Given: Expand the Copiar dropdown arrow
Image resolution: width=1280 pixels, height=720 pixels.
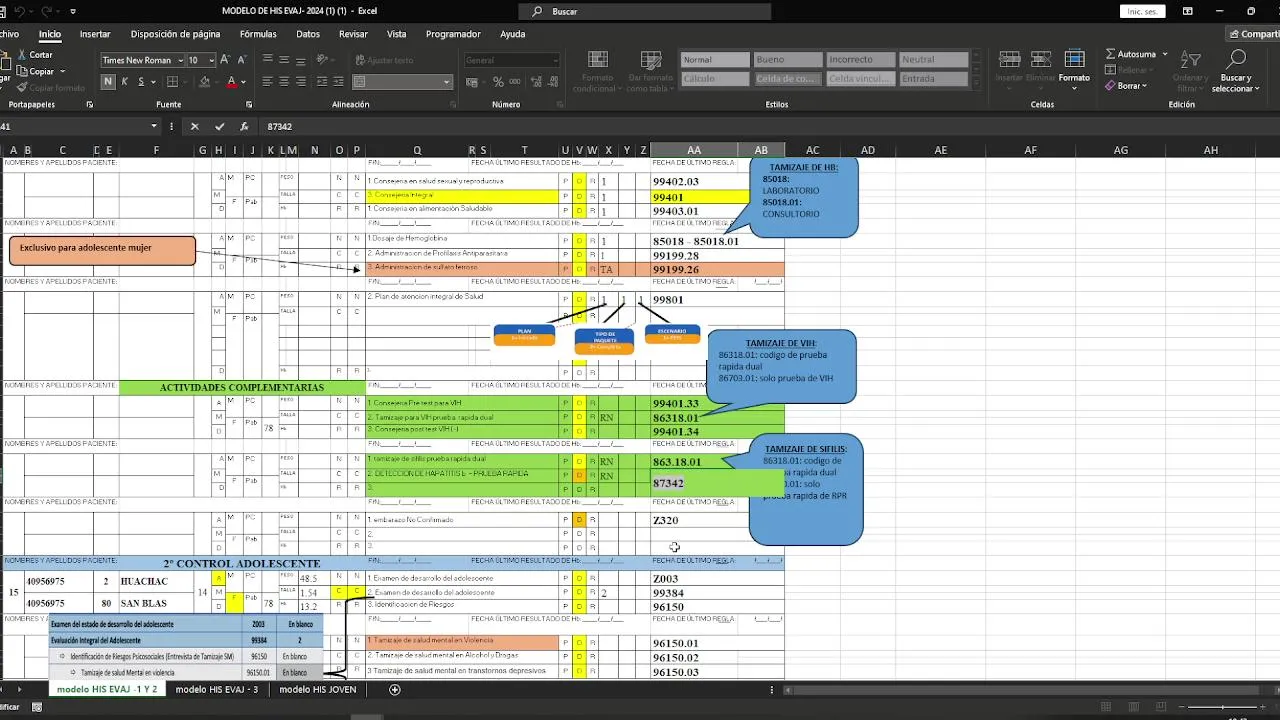Looking at the screenshot, I should [x=62, y=71].
